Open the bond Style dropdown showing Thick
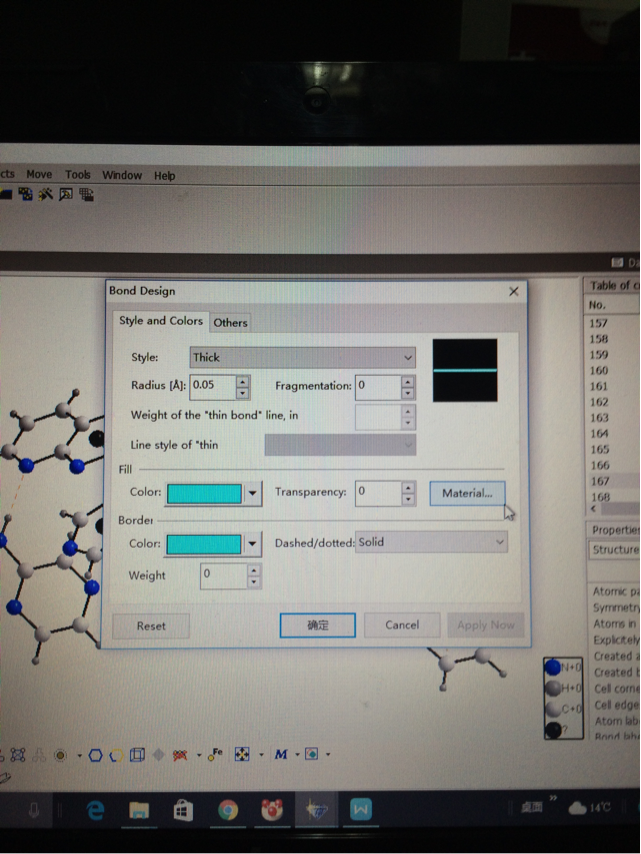 tap(302, 357)
